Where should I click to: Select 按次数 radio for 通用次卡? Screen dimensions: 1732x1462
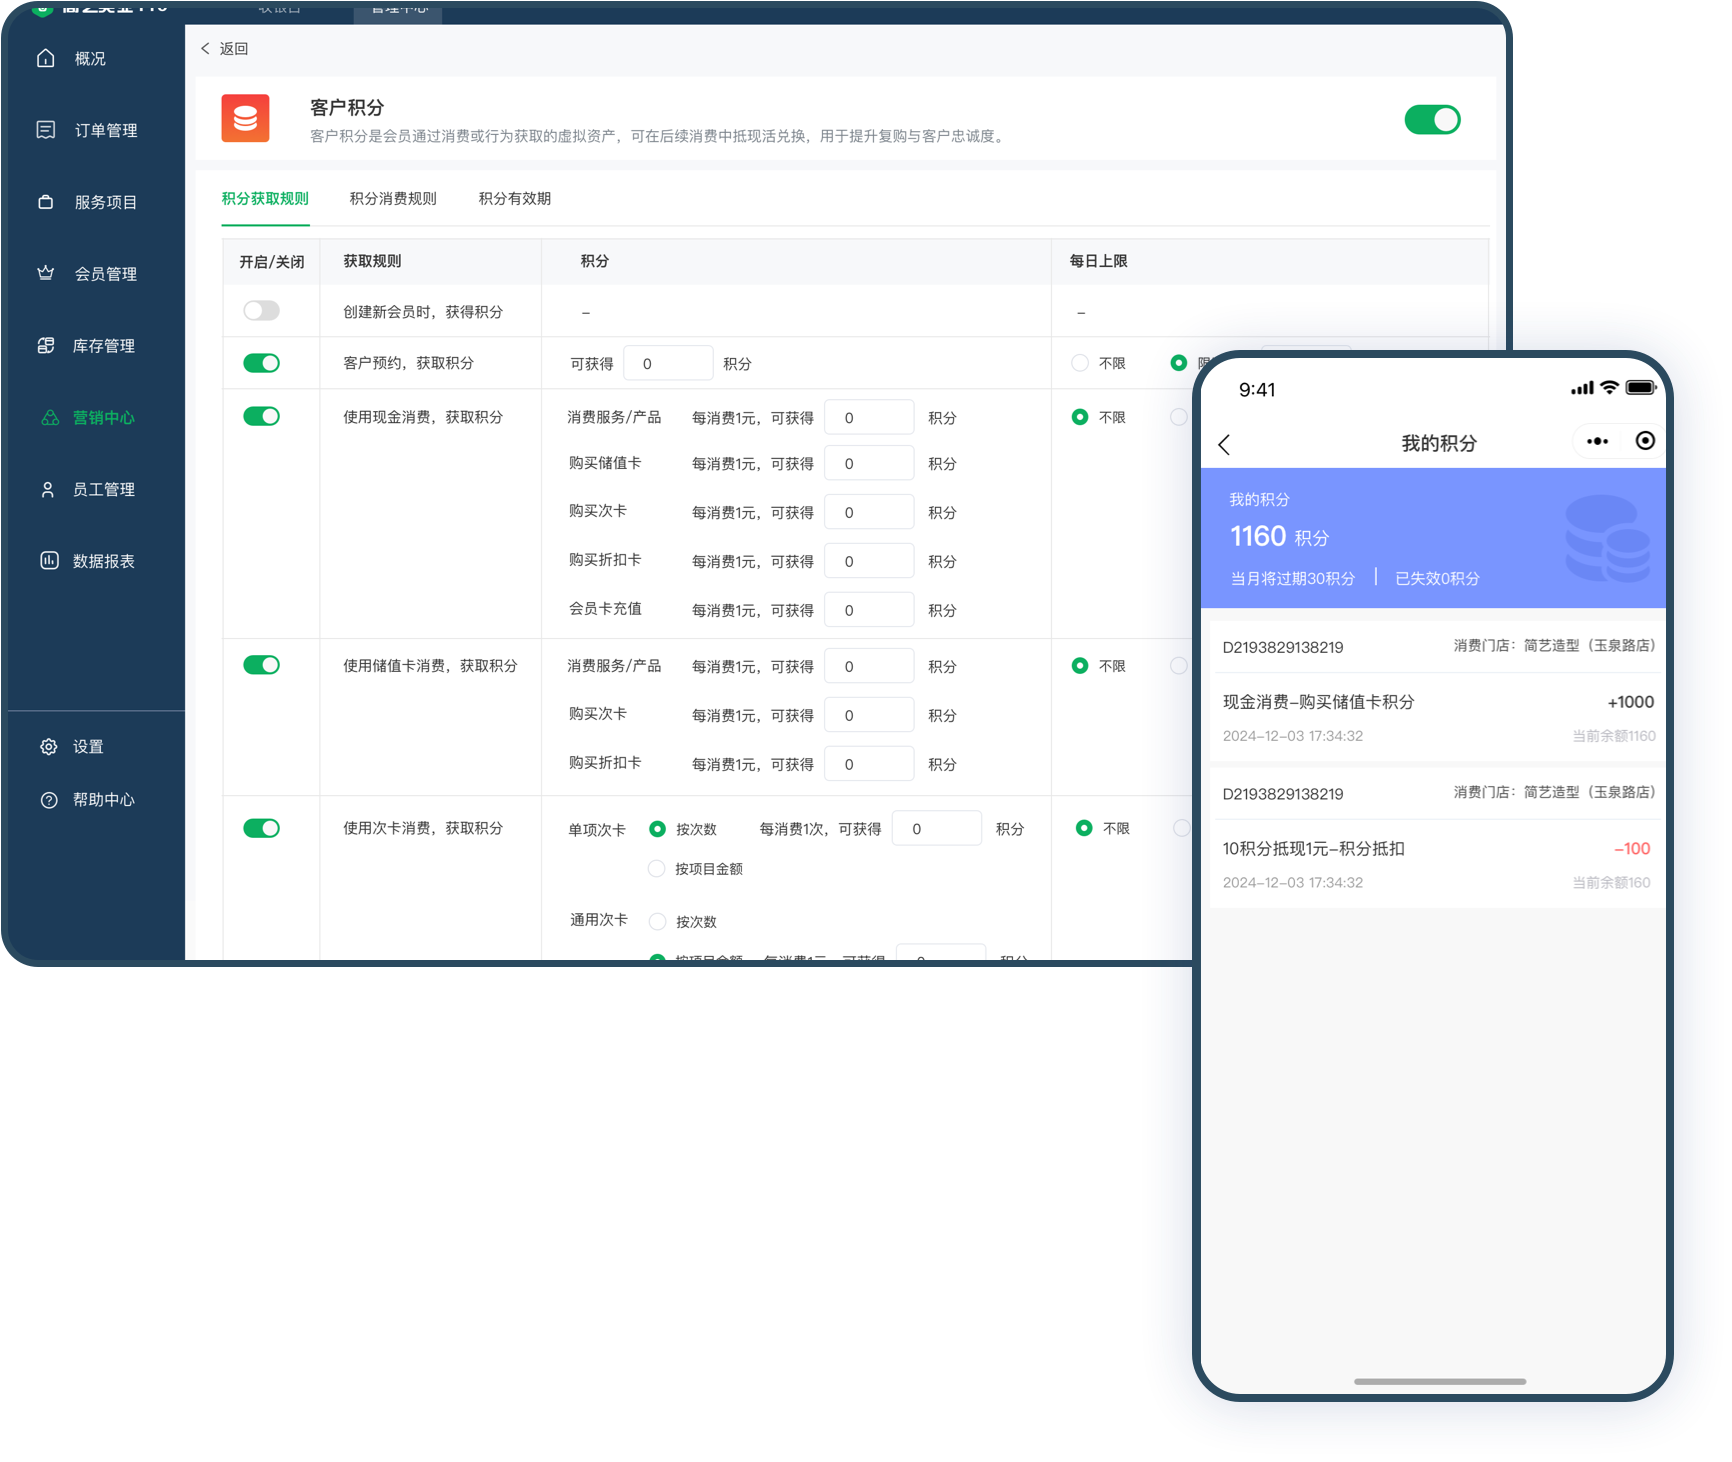657,921
